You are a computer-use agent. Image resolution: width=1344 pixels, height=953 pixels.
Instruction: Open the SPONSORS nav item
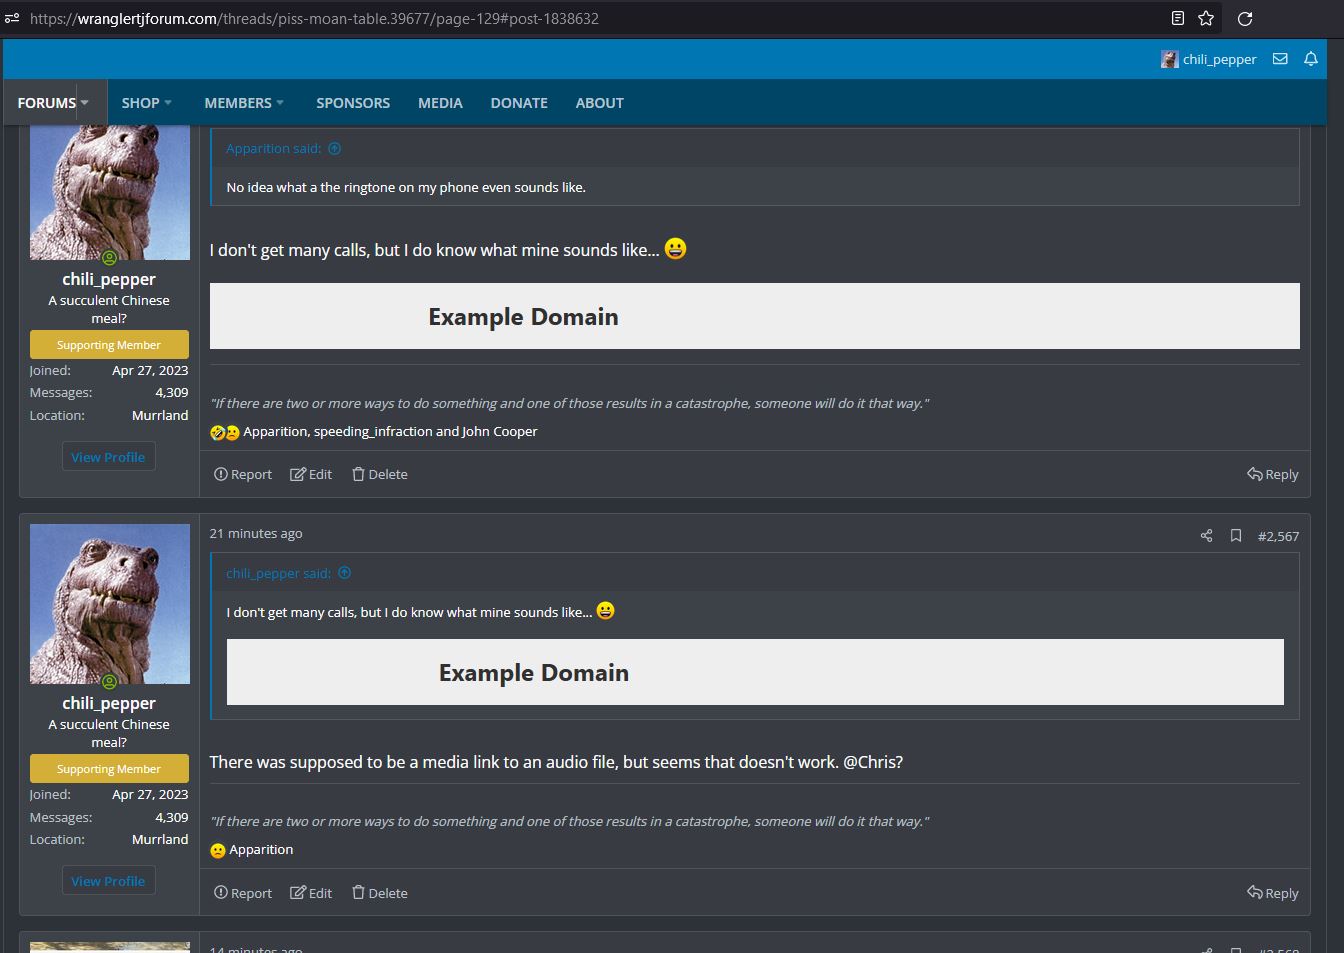click(353, 103)
